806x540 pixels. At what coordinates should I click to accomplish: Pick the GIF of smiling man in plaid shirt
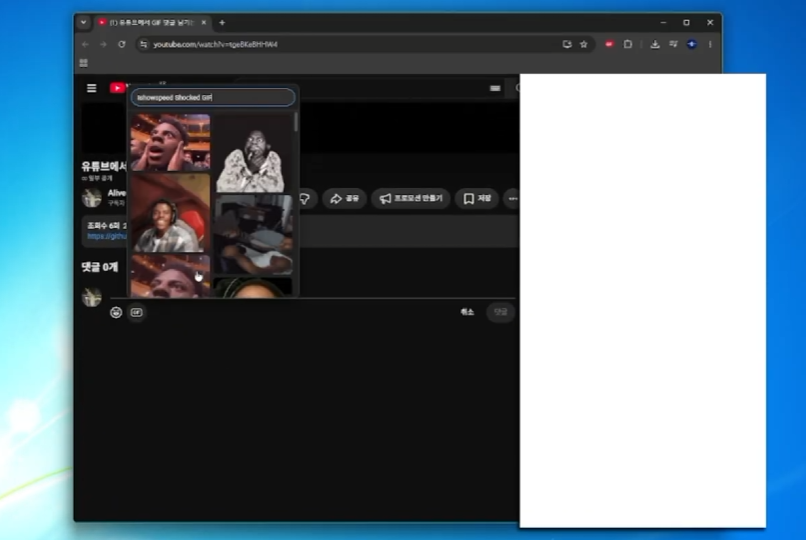pos(170,213)
